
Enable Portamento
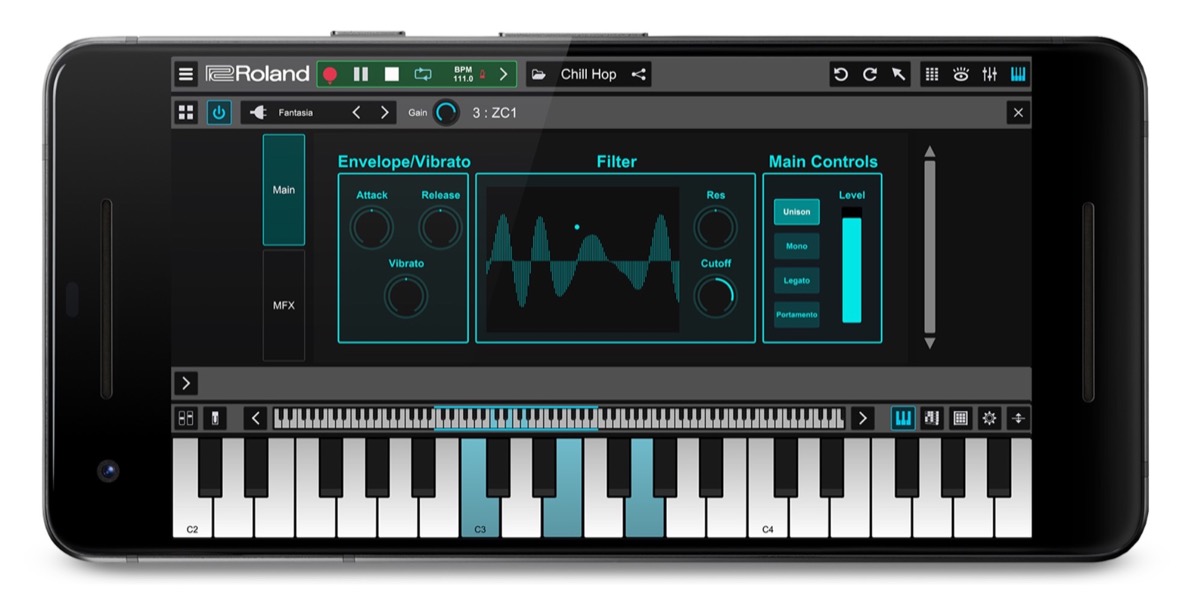point(796,314)
